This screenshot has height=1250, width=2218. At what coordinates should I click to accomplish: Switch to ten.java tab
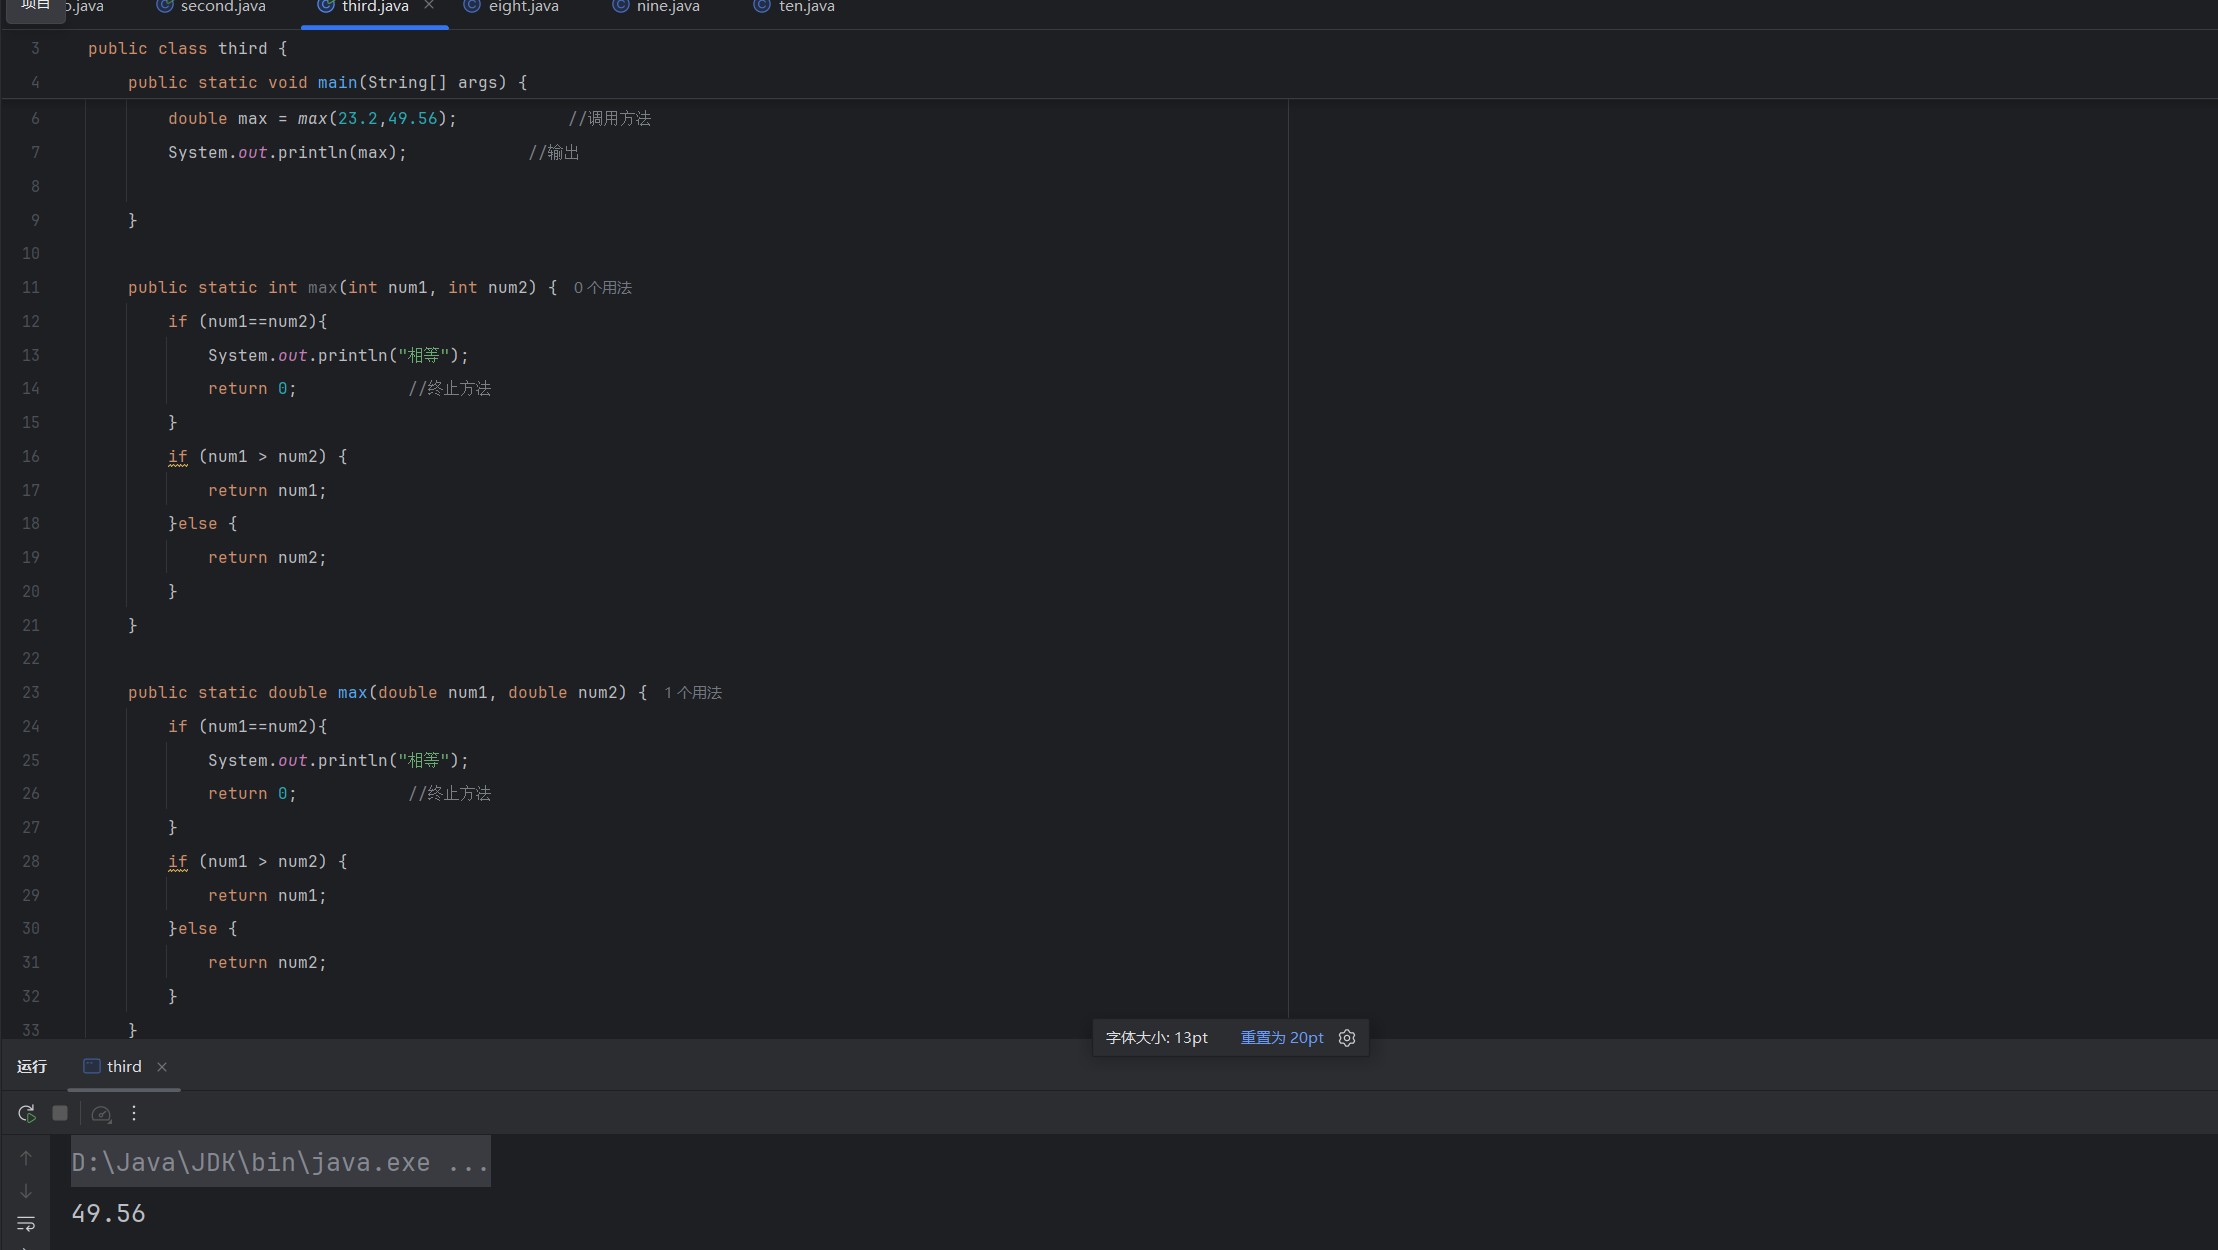[795, 7]
